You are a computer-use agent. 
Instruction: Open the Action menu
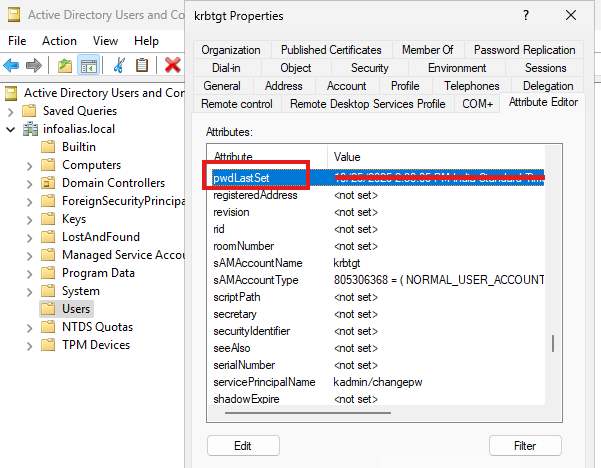pos(59,41)
